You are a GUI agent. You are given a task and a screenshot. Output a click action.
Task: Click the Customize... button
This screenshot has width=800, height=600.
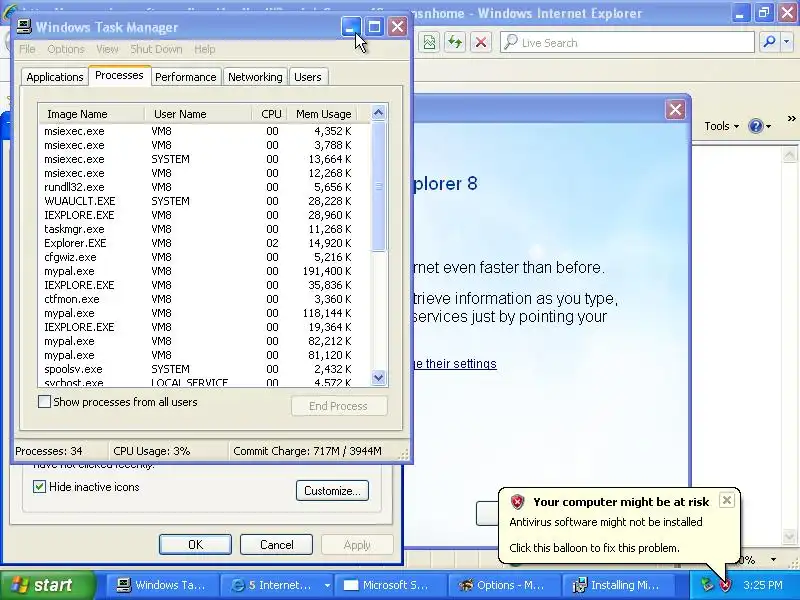[x=332, y=490]
